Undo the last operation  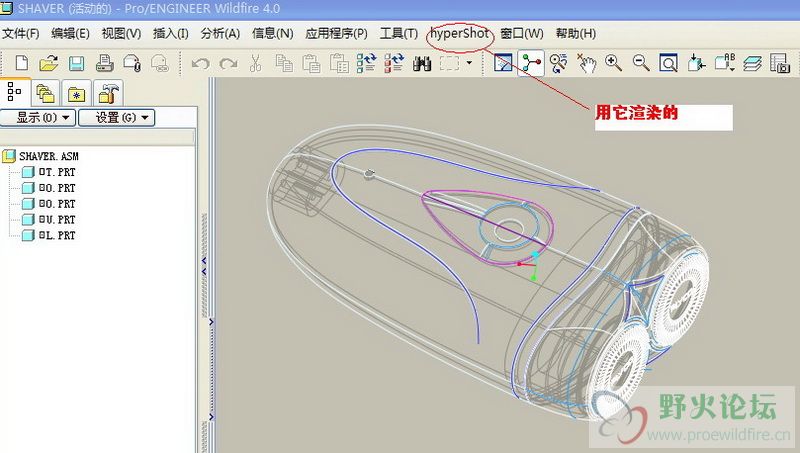[201, 64]
